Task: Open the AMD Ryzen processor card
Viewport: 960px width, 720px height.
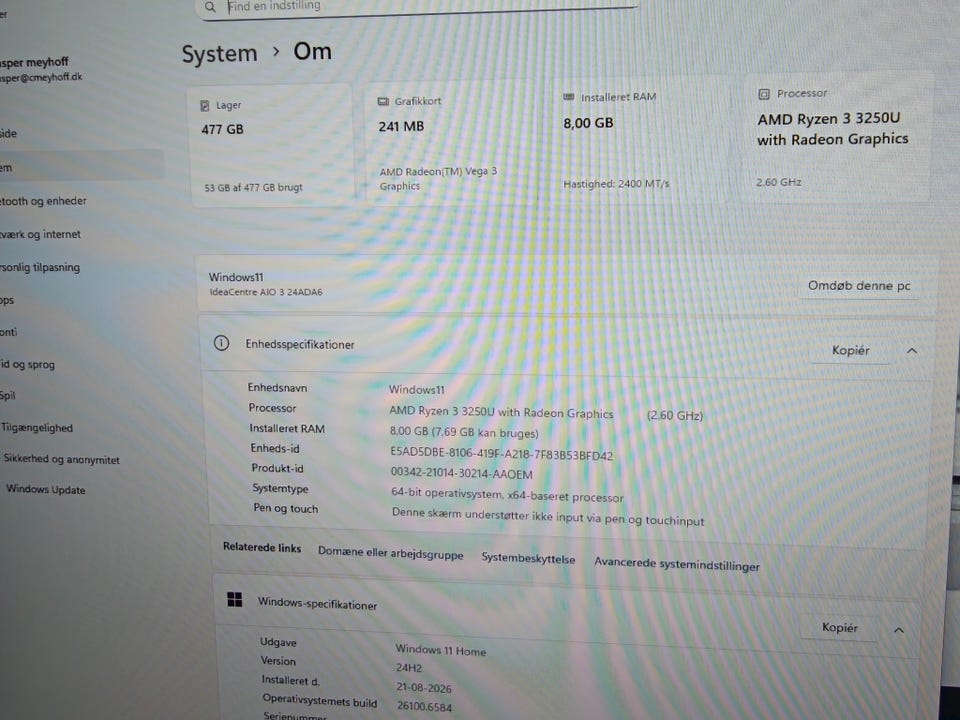Action: point(836,137)
